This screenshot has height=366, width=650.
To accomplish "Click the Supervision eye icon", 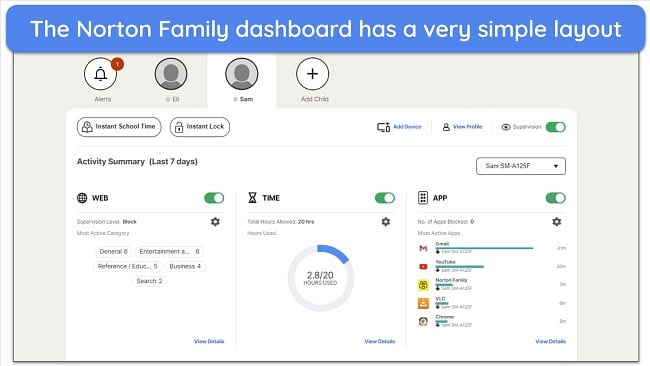I will click(x=506, y=127).
